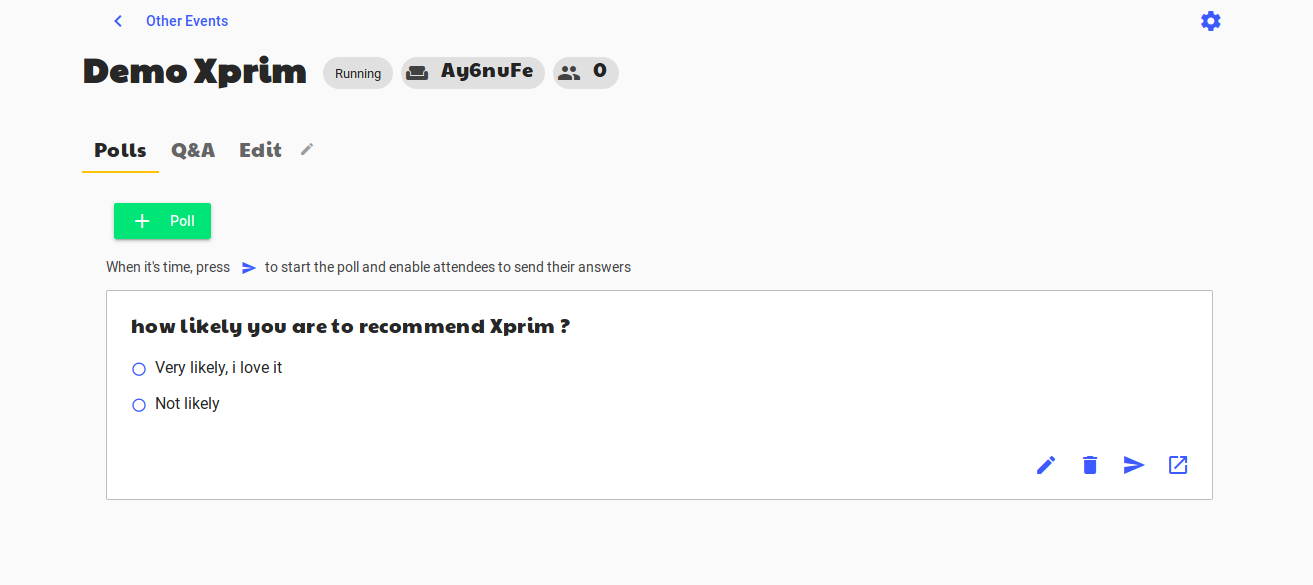Screen dimensions: 1313x585
Task: Click the pencil icon beside Edit tab
Action: coord(307,149)
